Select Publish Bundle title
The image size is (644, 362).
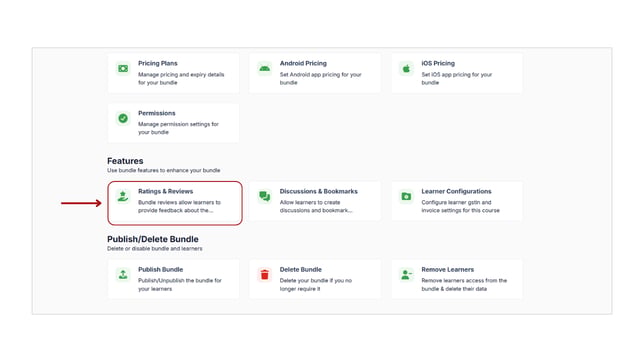[x=161, y=270]
